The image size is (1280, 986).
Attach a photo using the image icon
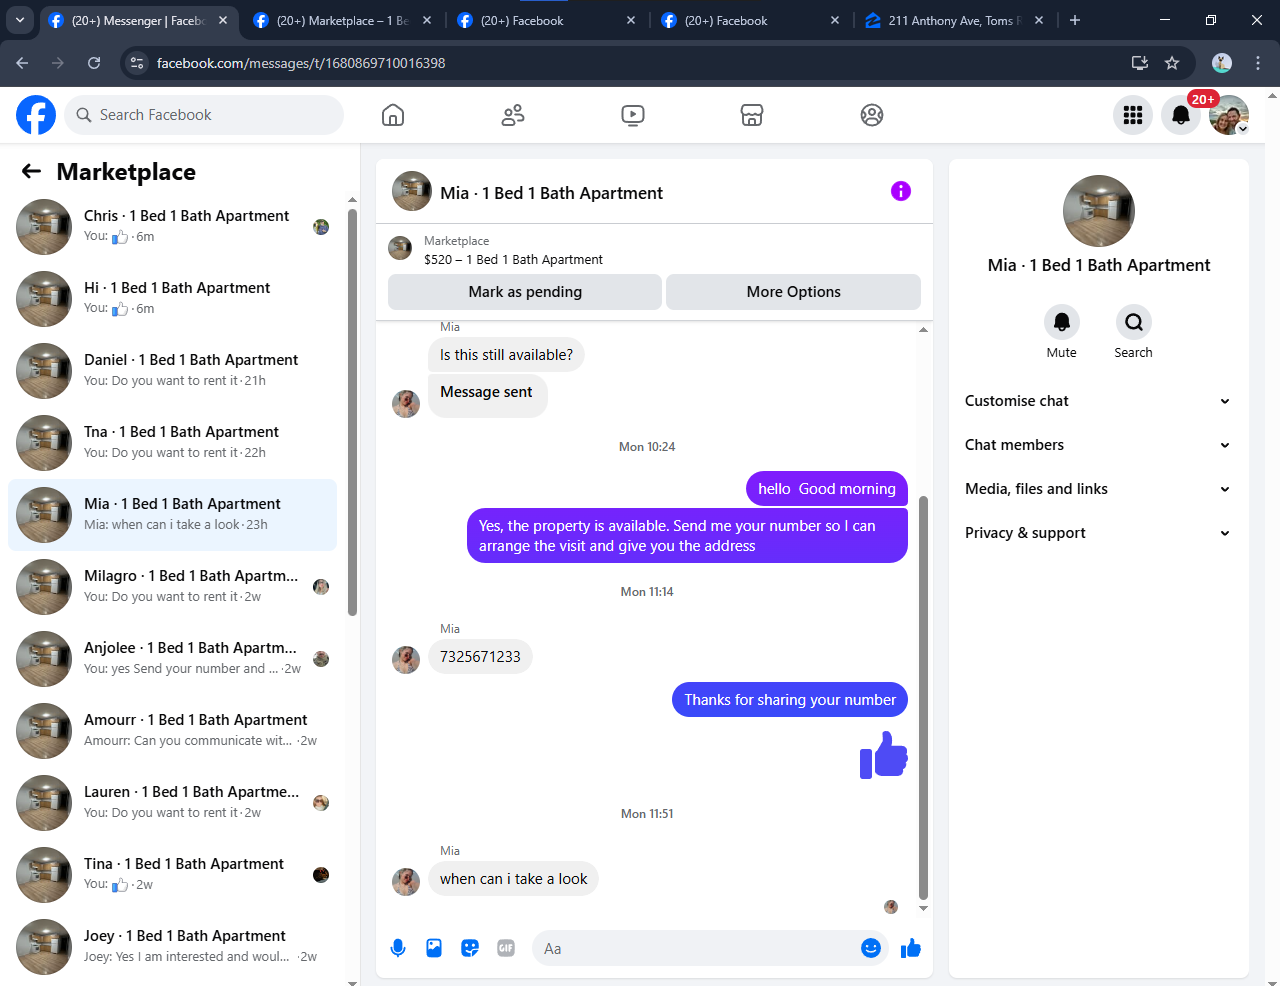tap(434, 948)
